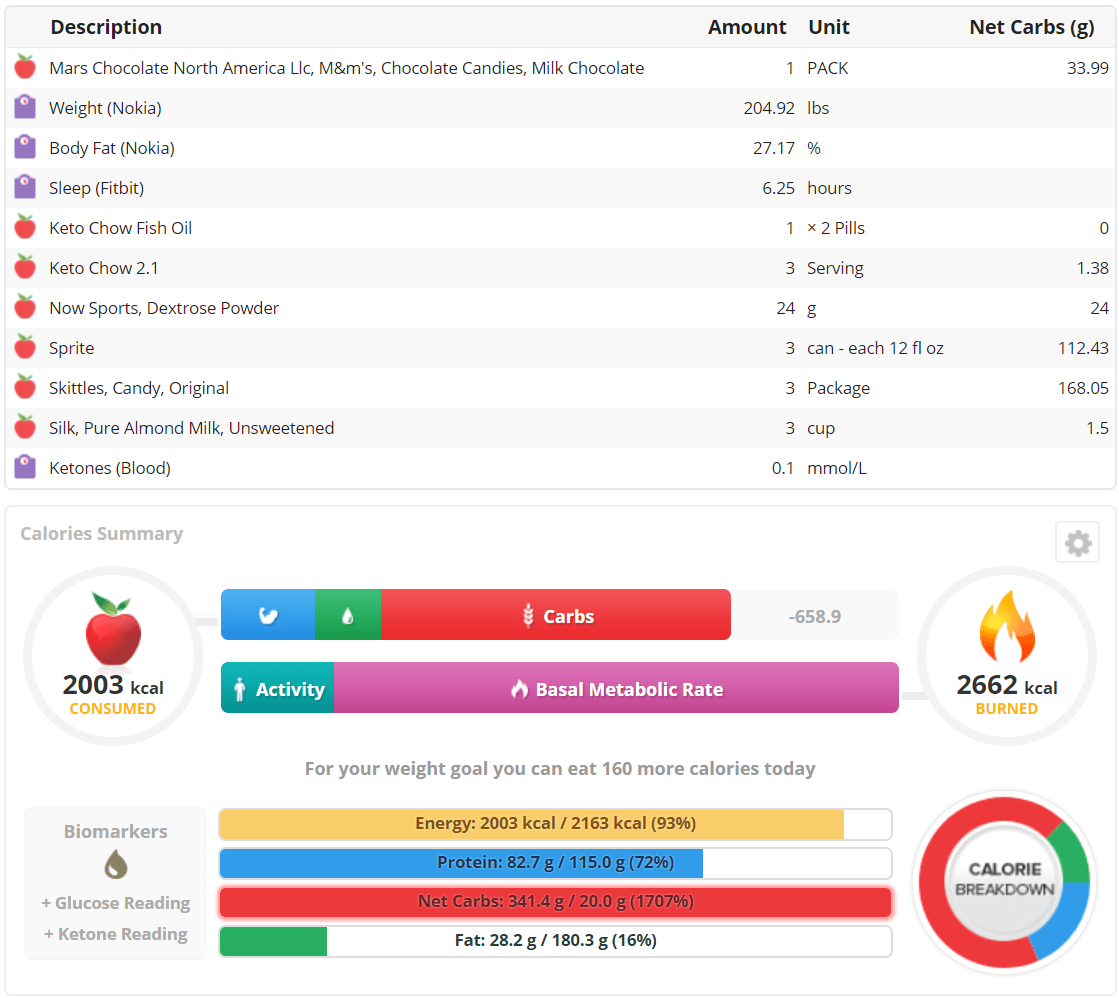Click the protein muscle icon segment
Screen dimensions: 1119x998
tap(268, 615)
